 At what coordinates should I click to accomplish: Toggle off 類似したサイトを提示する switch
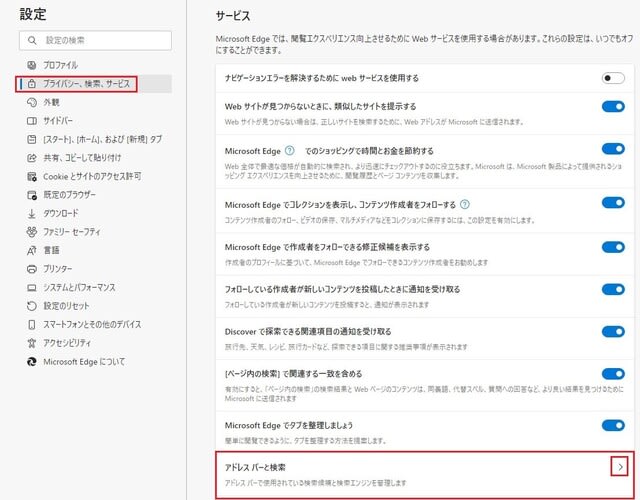pyautogui.click(x=613, y=107)
